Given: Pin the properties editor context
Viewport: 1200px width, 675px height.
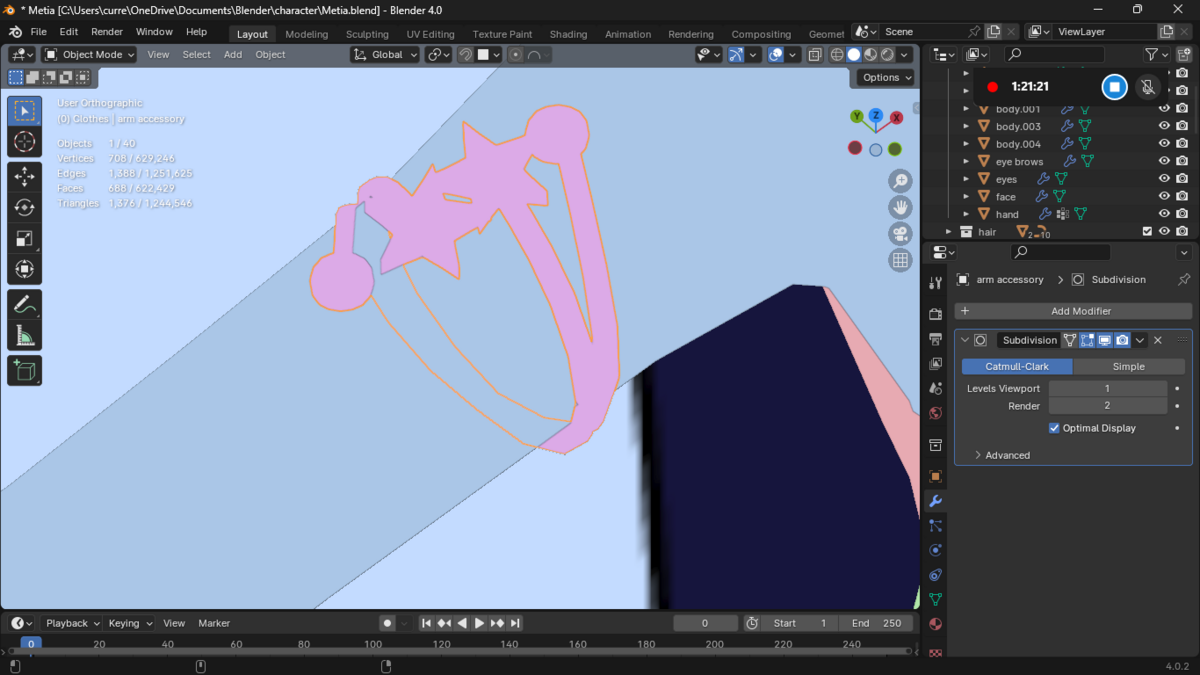Looking at the screenshot, I should point(1184,280).
